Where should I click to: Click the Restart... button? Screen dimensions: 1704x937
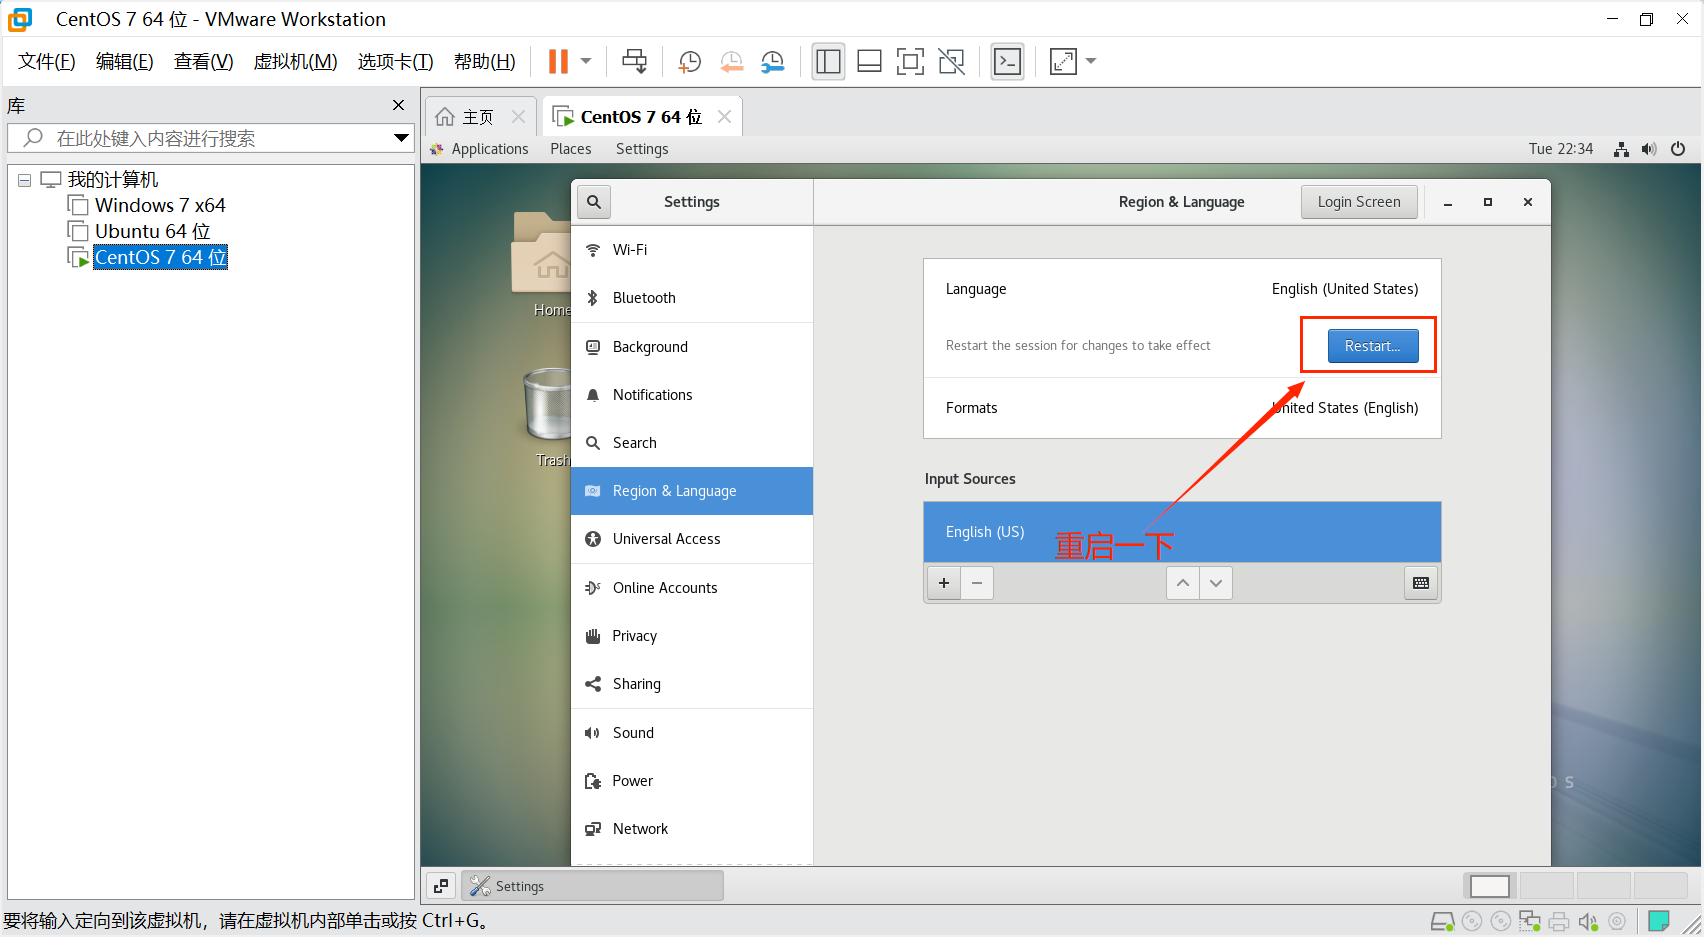(x=1373, y=346)
